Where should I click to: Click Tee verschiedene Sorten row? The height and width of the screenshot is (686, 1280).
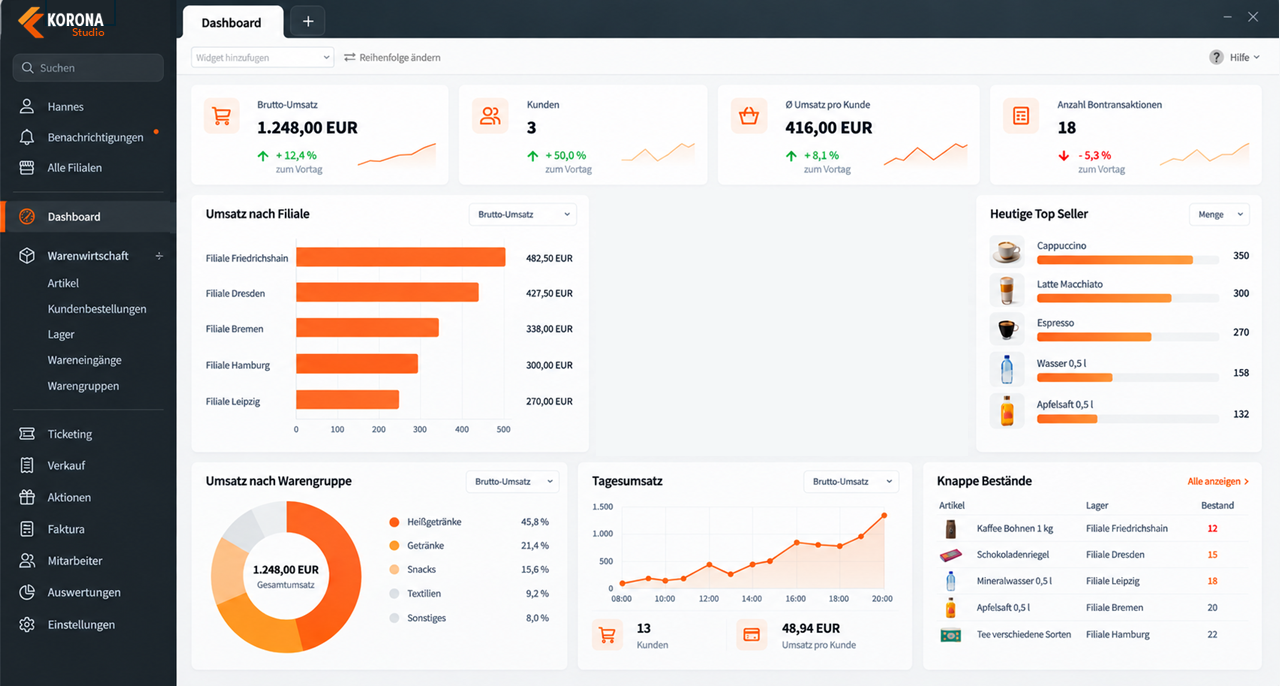click(1091, 634)
